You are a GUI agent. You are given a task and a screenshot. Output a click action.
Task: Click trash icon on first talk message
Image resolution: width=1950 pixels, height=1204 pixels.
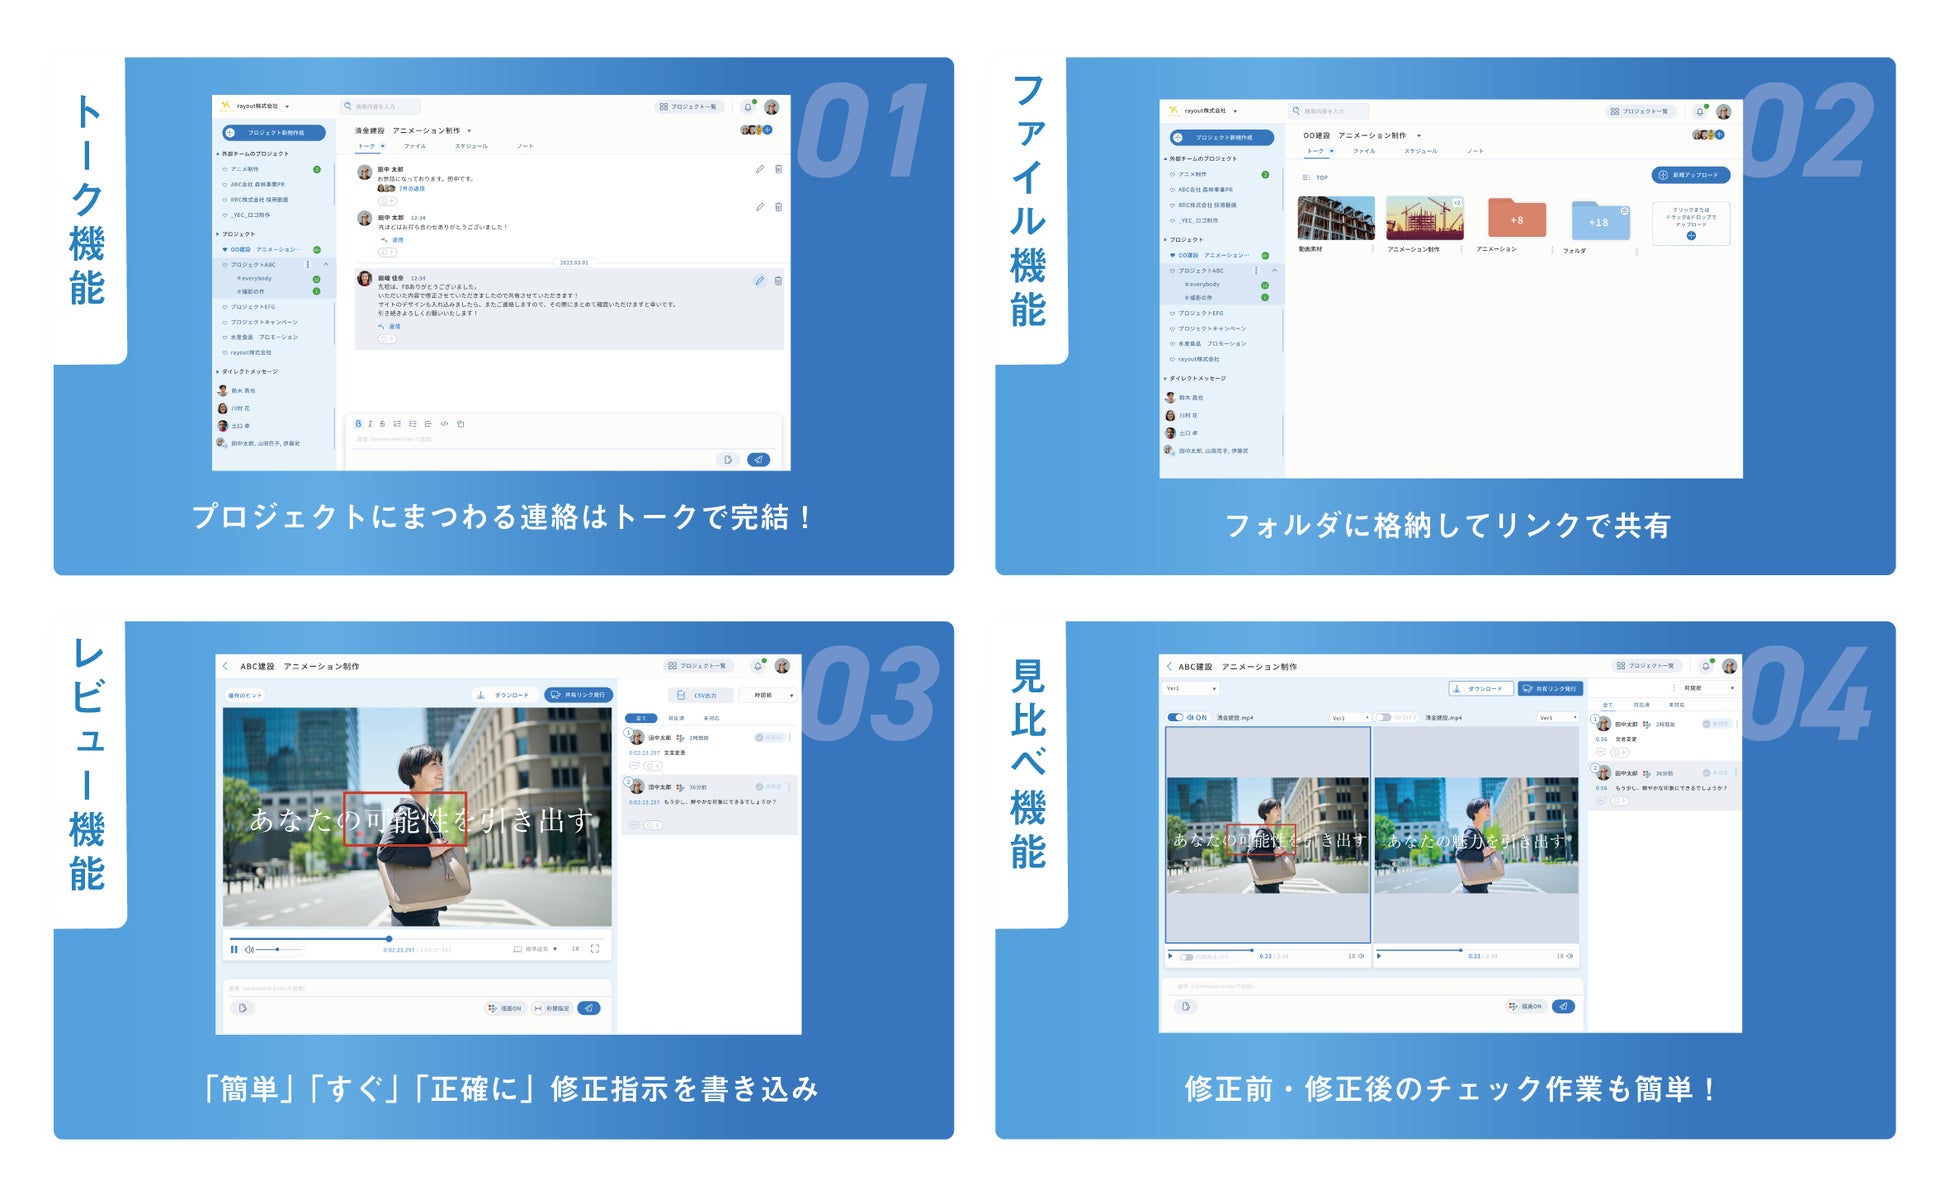(779, 169)
